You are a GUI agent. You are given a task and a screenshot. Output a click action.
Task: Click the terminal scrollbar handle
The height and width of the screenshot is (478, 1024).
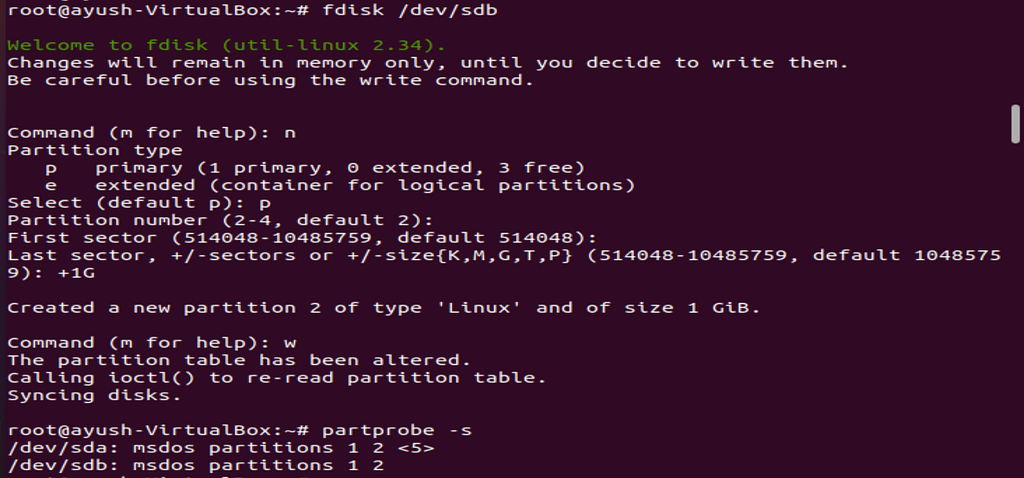tap(1015, 123)
